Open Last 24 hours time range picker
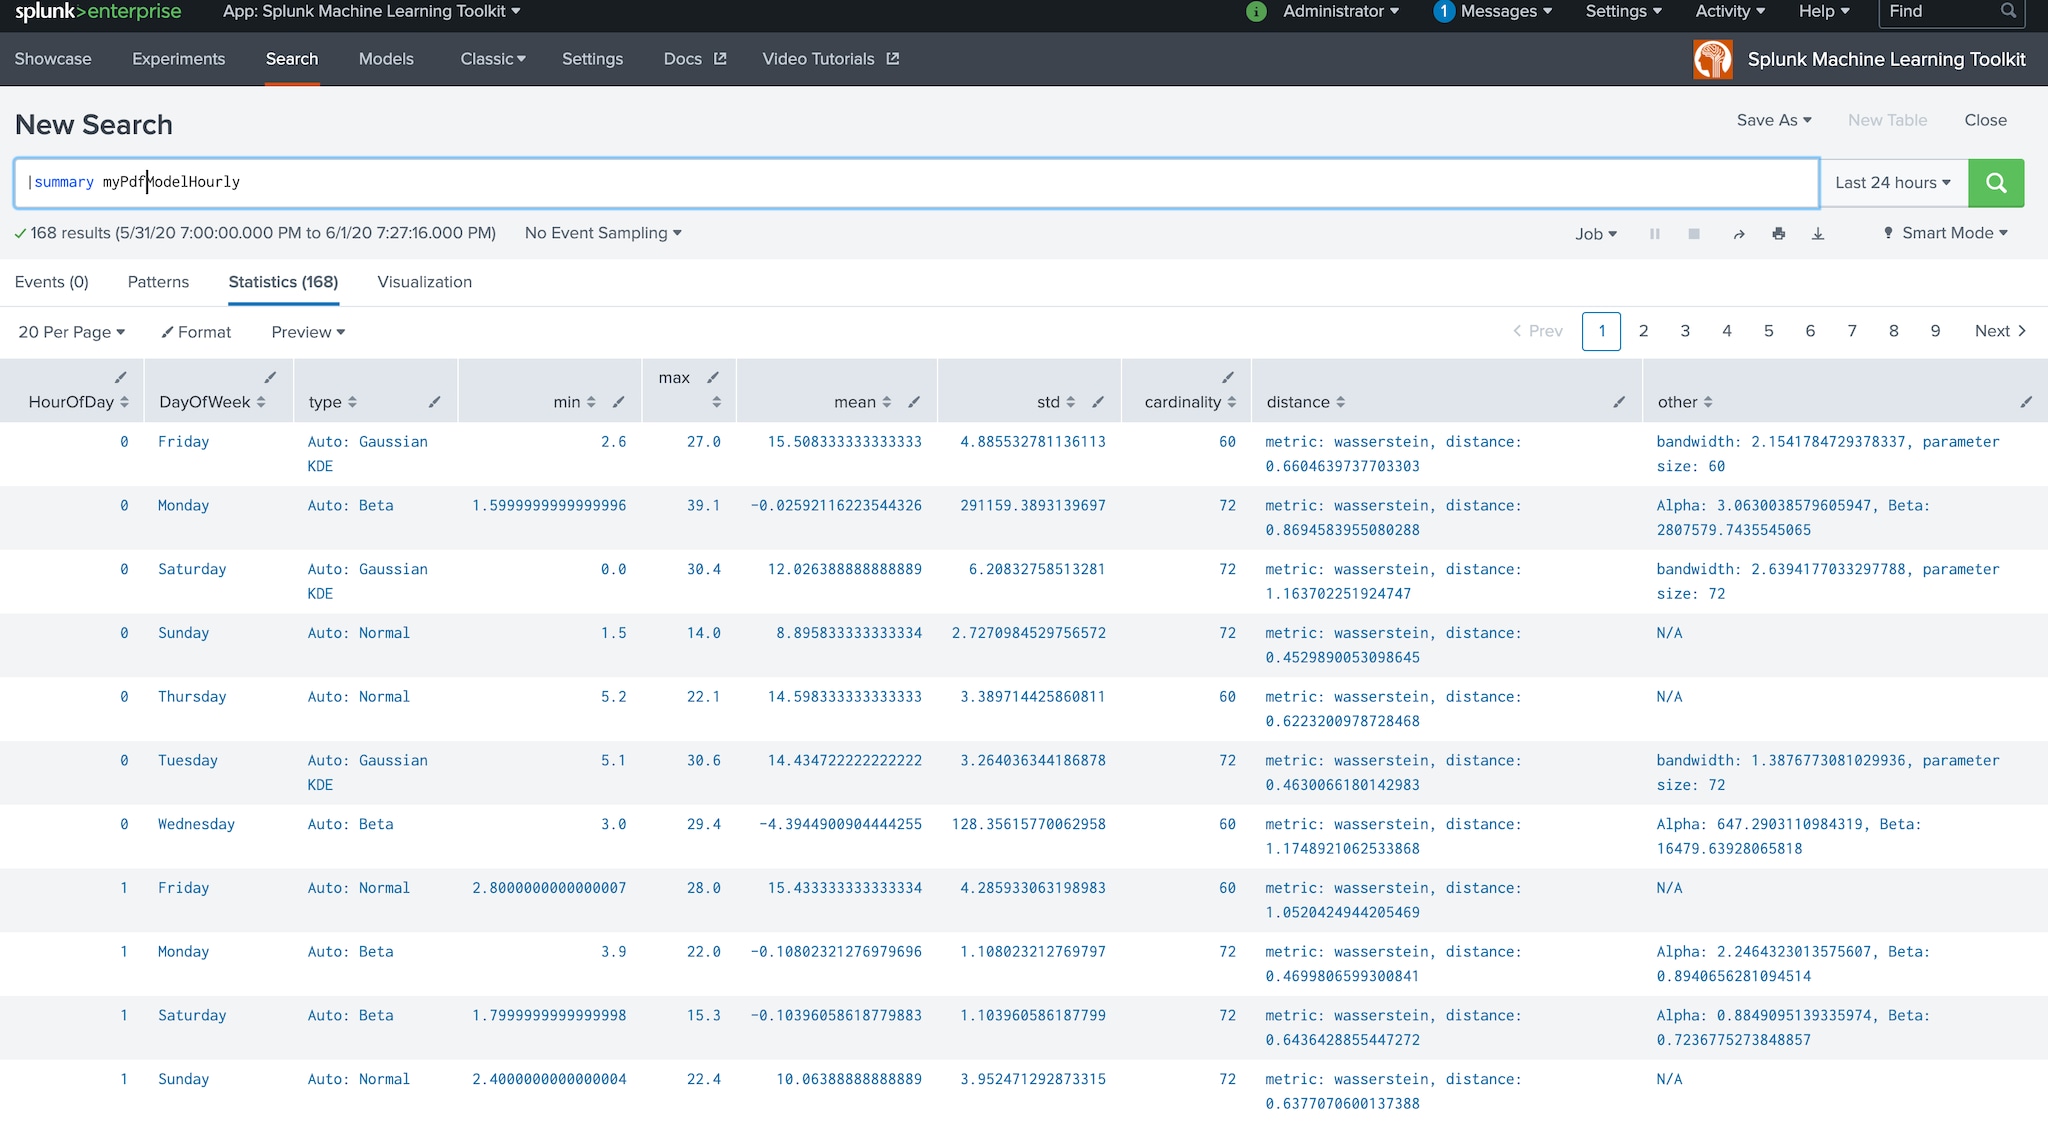Image resolution: width=2048 pixels, height=1121 pixels. coord(1892,183)
